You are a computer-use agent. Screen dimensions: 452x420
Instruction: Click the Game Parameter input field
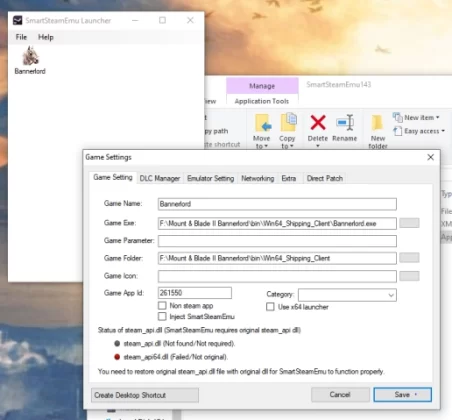click(277, 241)
